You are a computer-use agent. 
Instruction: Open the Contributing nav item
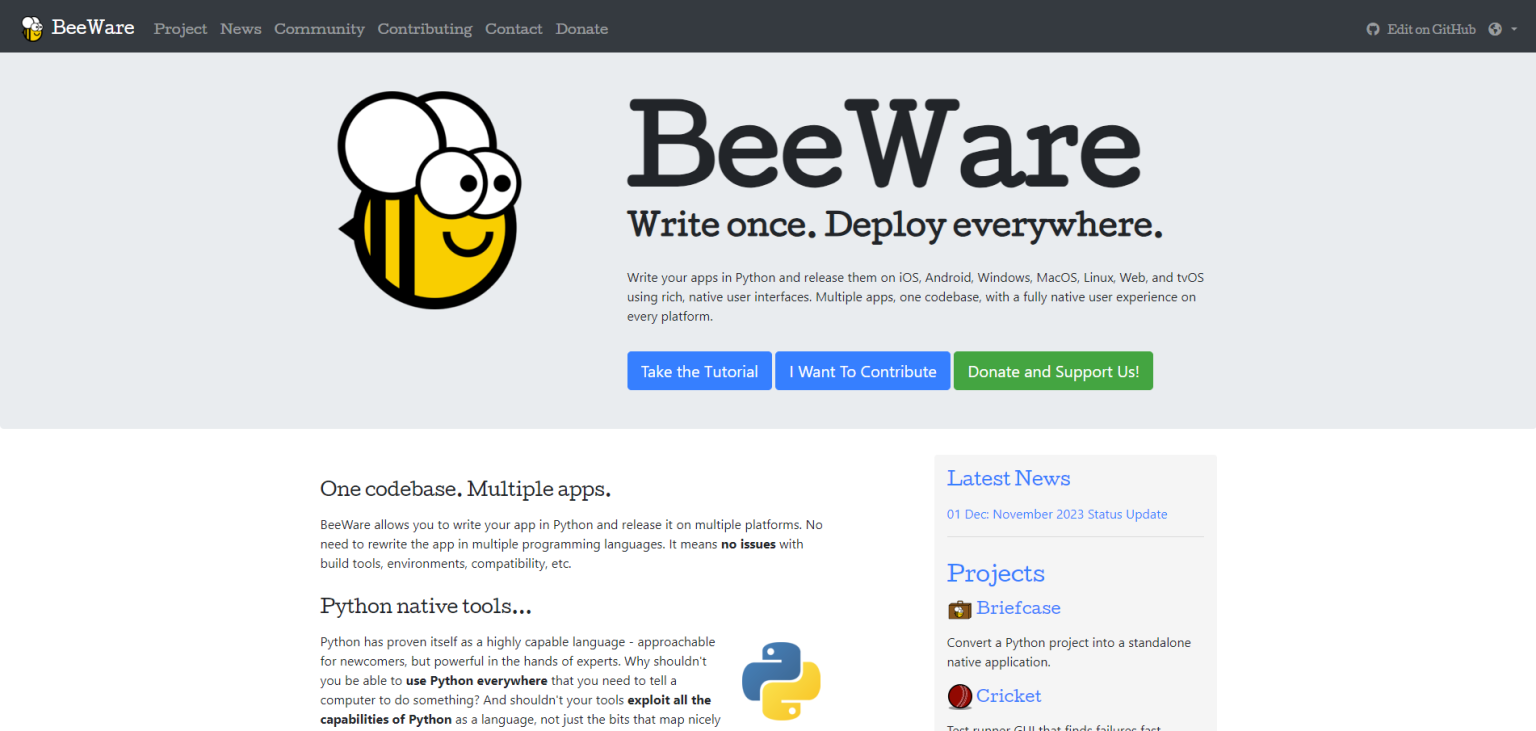click(x=424, y=29)
